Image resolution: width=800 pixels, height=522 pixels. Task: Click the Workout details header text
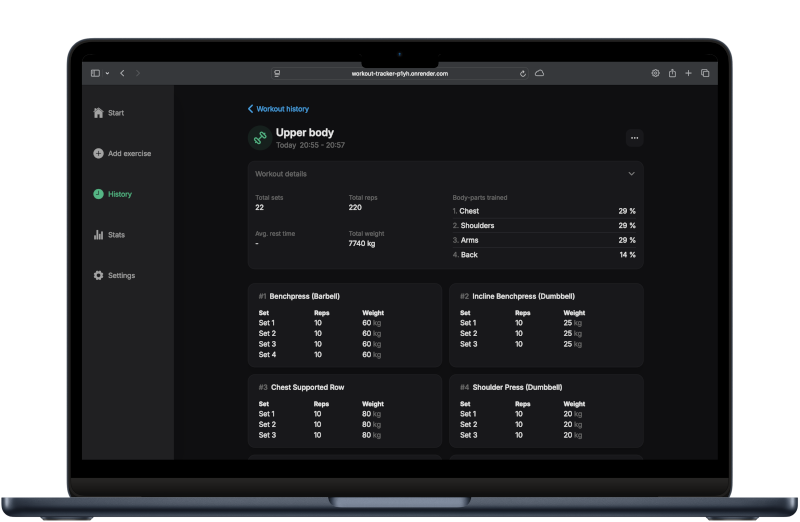(x=281, y=174)
